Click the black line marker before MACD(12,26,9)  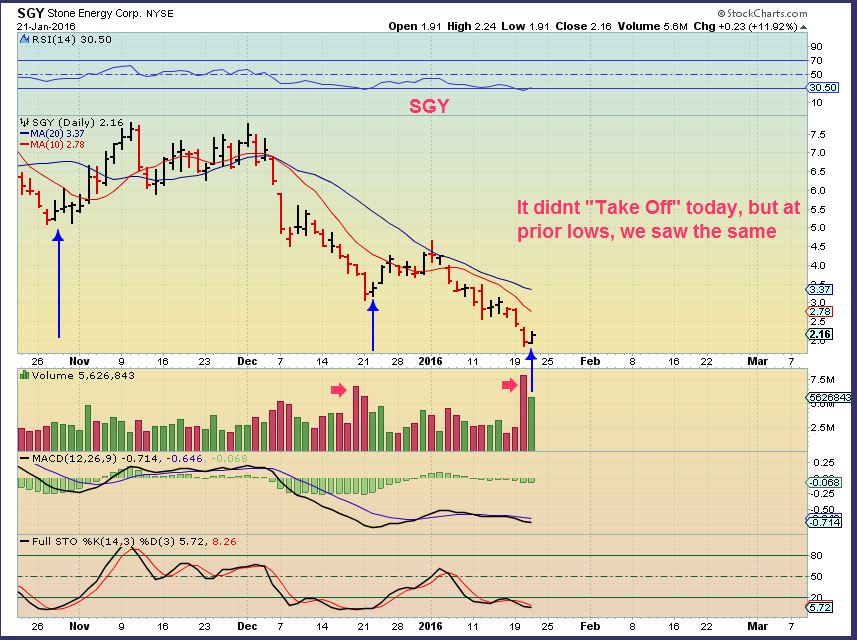25,459
